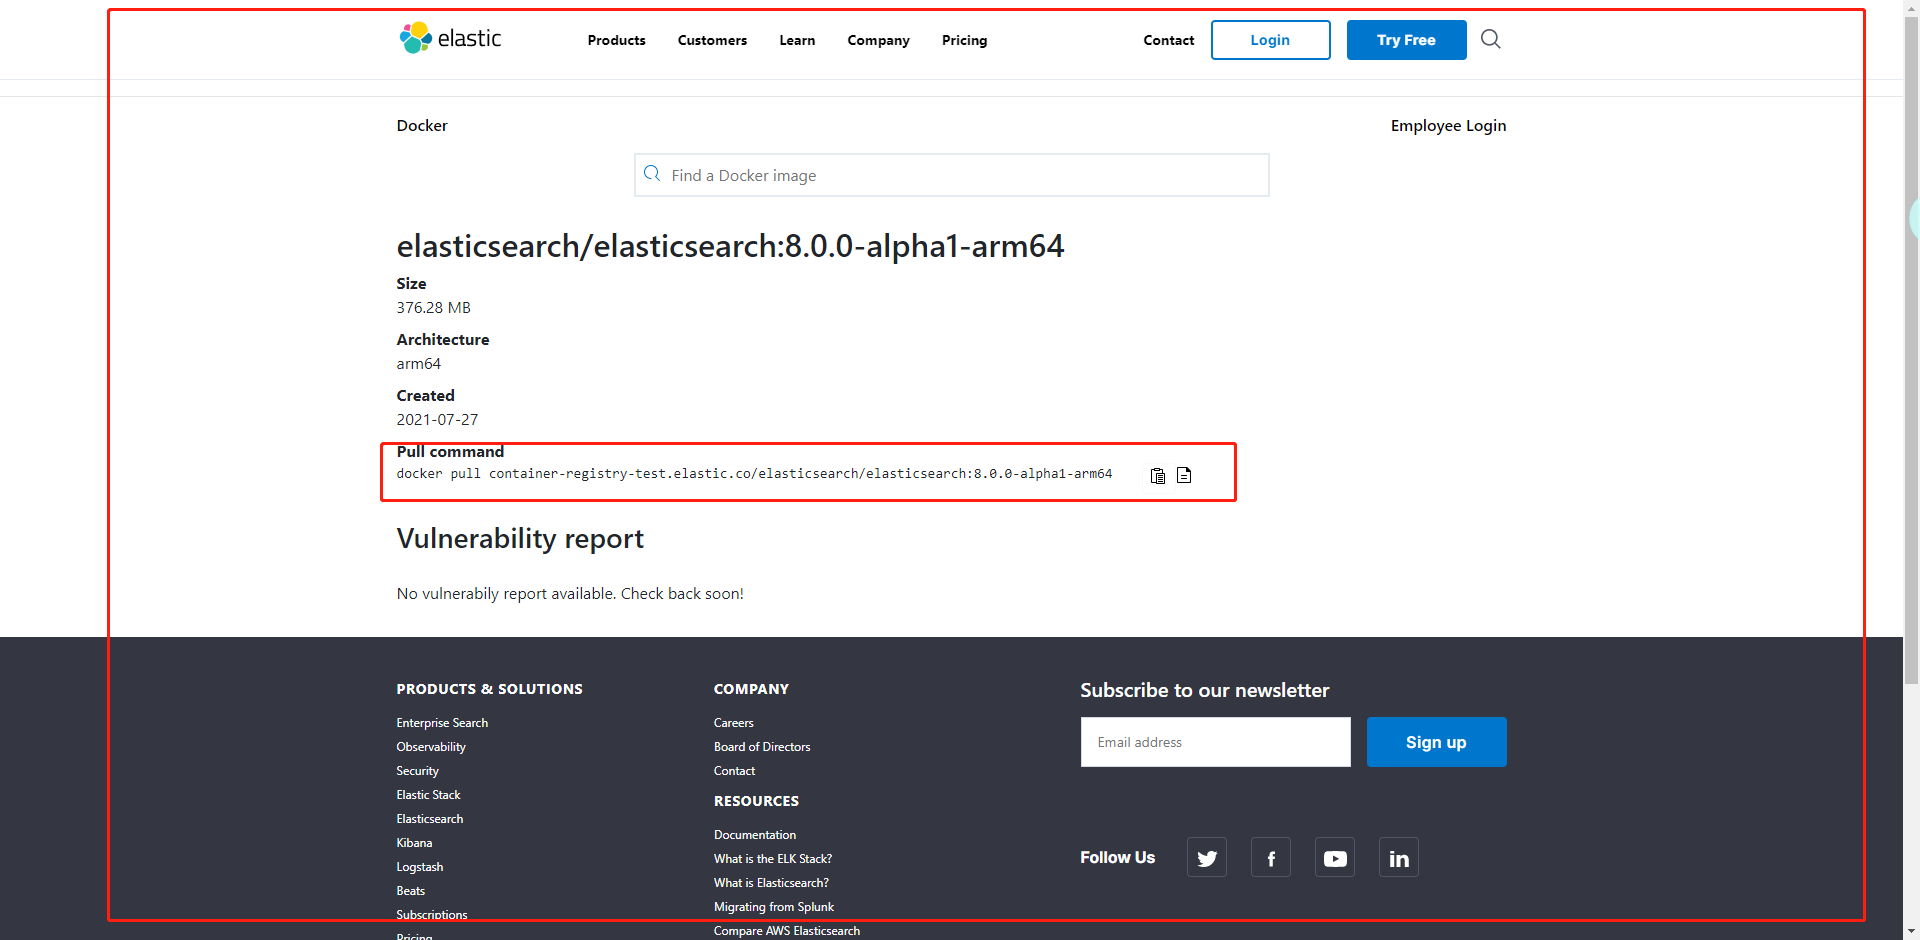Screen dimensions: 1920x940
Task: Click the Login button
Action: coord(1270,40)
